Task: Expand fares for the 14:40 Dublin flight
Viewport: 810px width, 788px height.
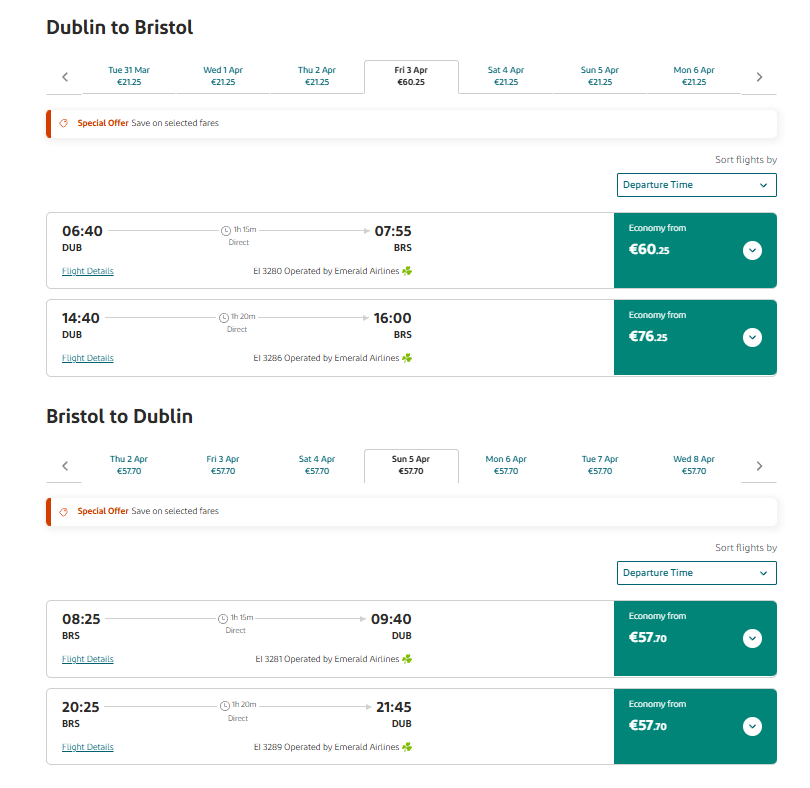Action: (x=752, y=337)
